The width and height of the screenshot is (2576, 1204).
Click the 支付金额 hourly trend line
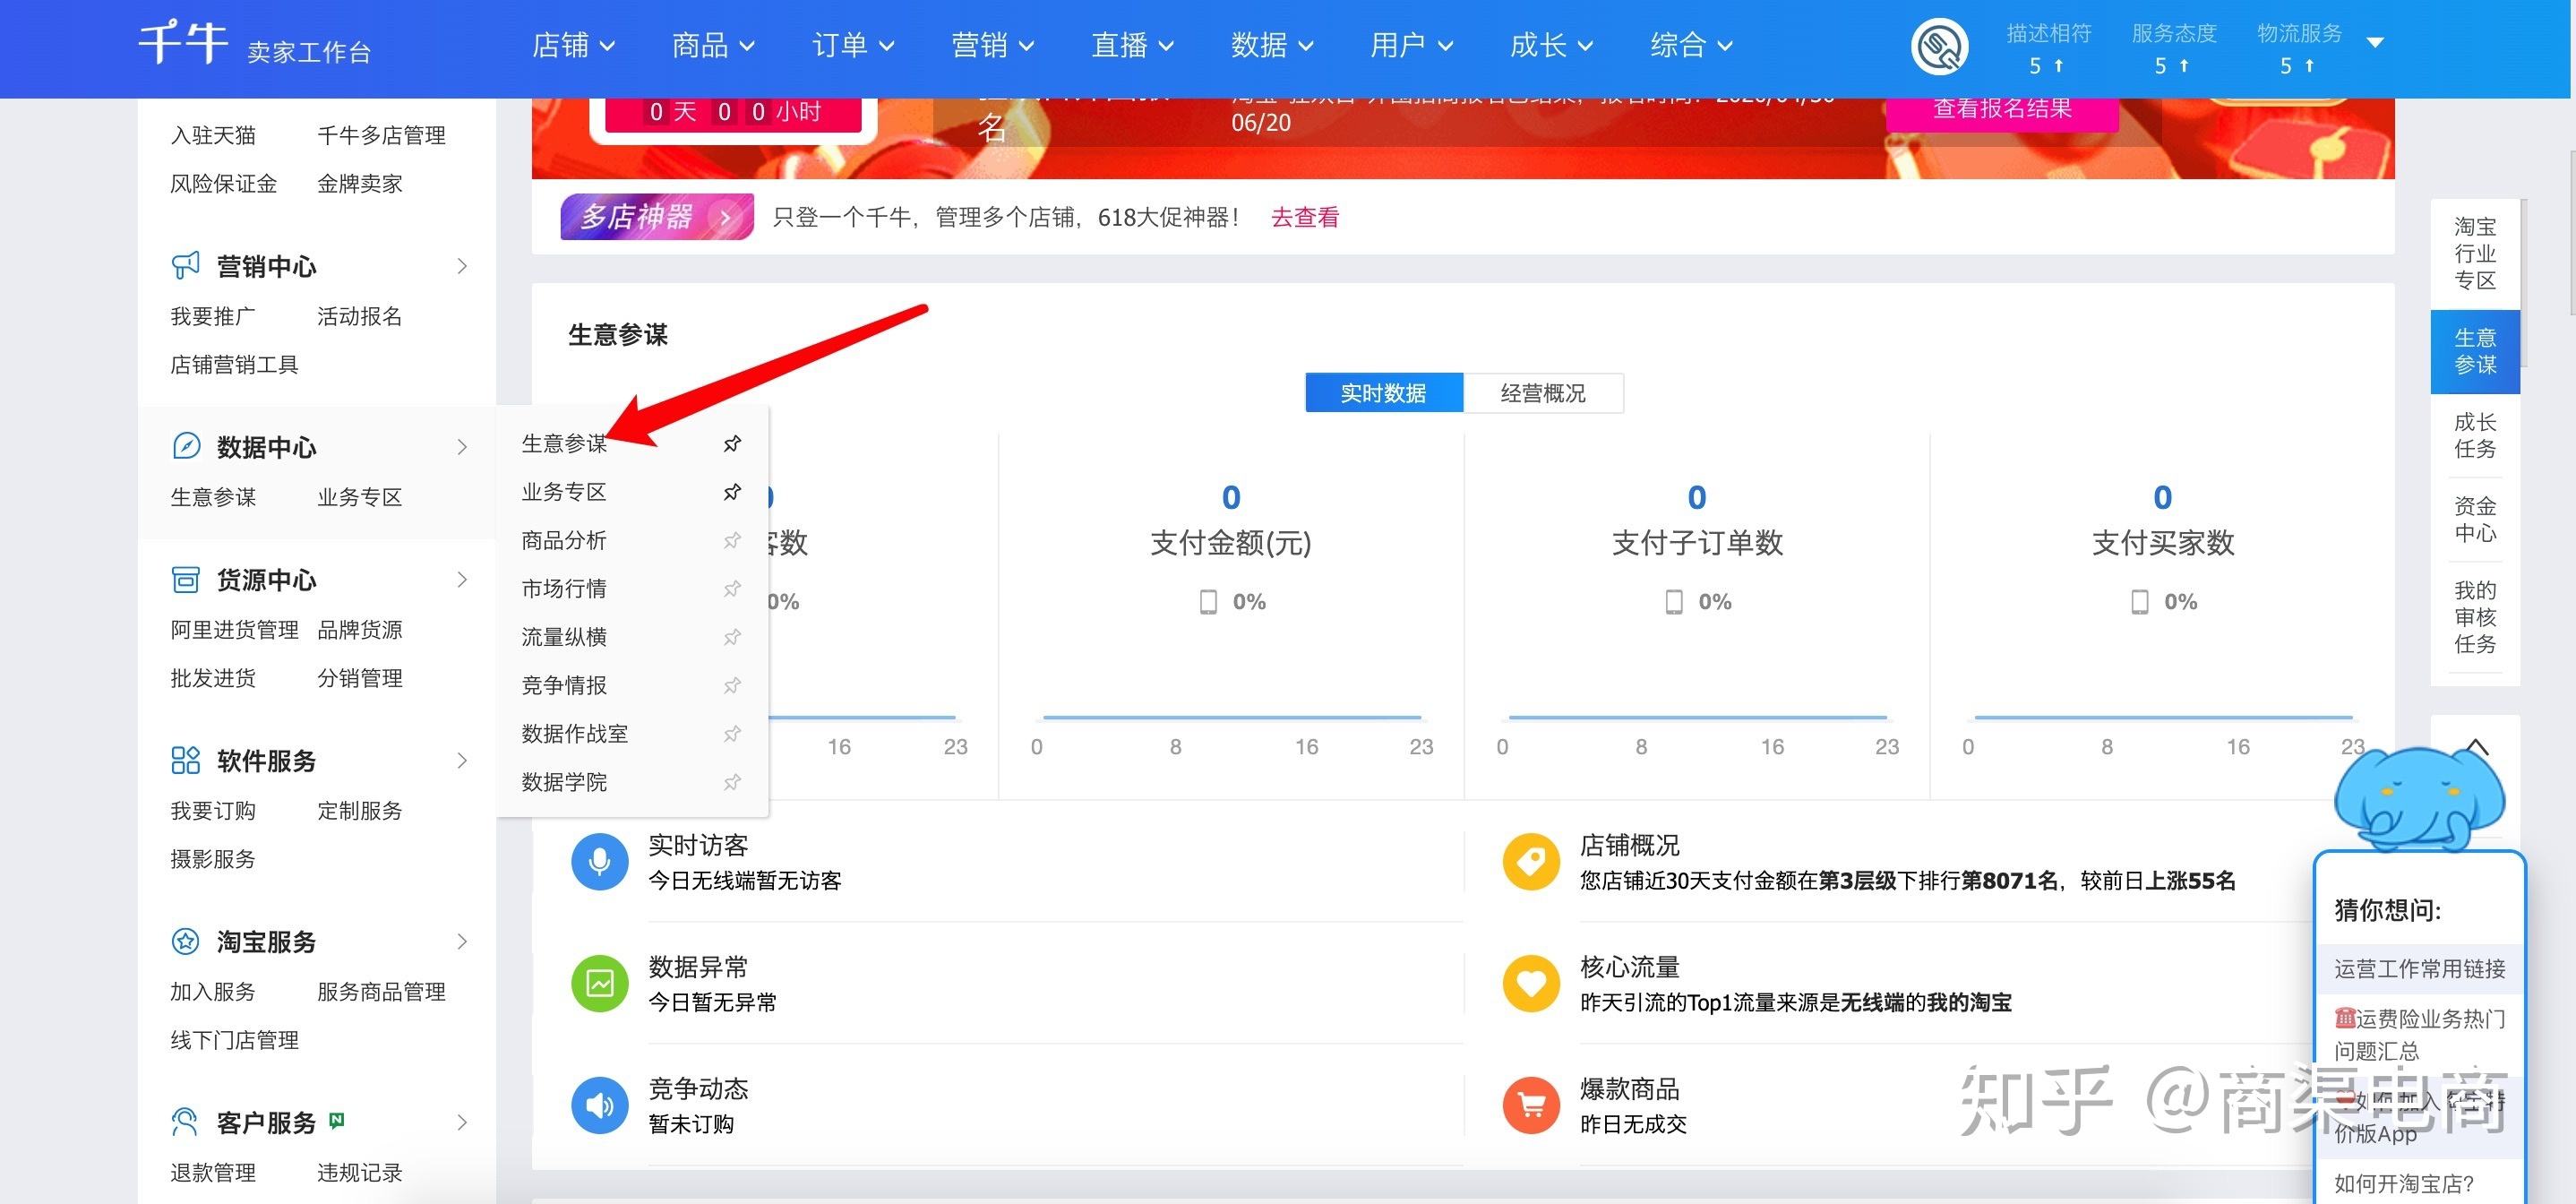(1232, 717)
